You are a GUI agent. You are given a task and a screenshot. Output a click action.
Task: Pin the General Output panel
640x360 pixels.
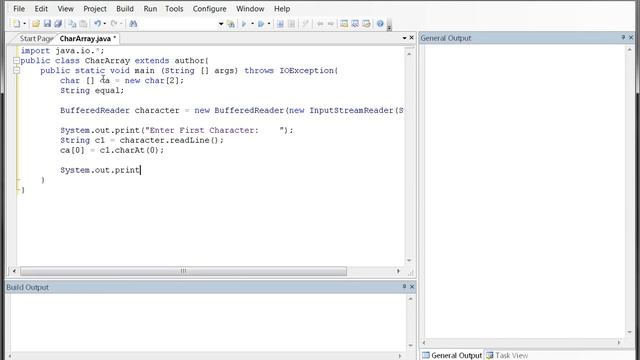tap(623, 37)
